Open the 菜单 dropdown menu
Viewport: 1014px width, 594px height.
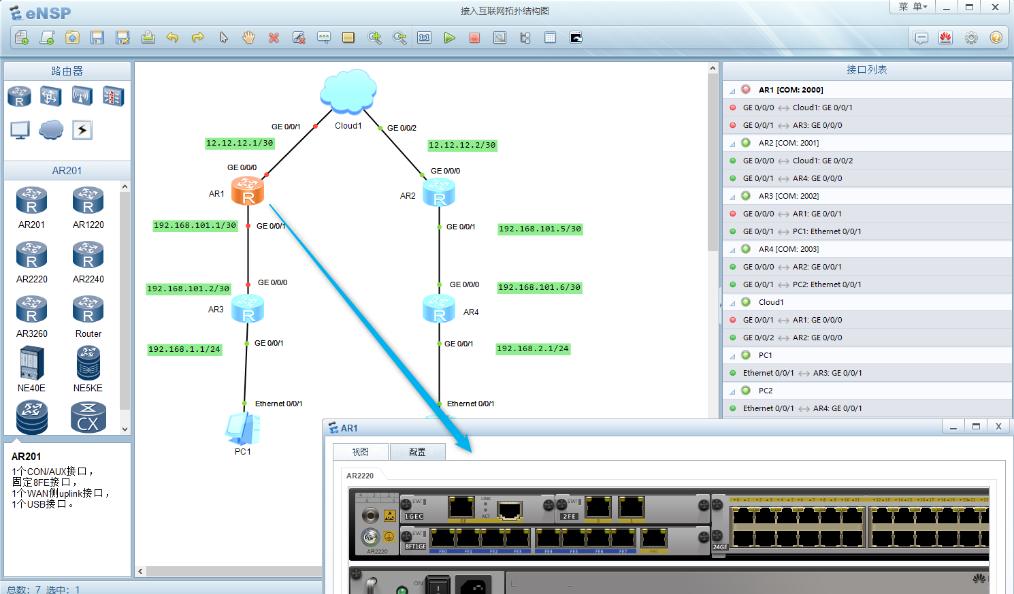click(x=912, y=7)
